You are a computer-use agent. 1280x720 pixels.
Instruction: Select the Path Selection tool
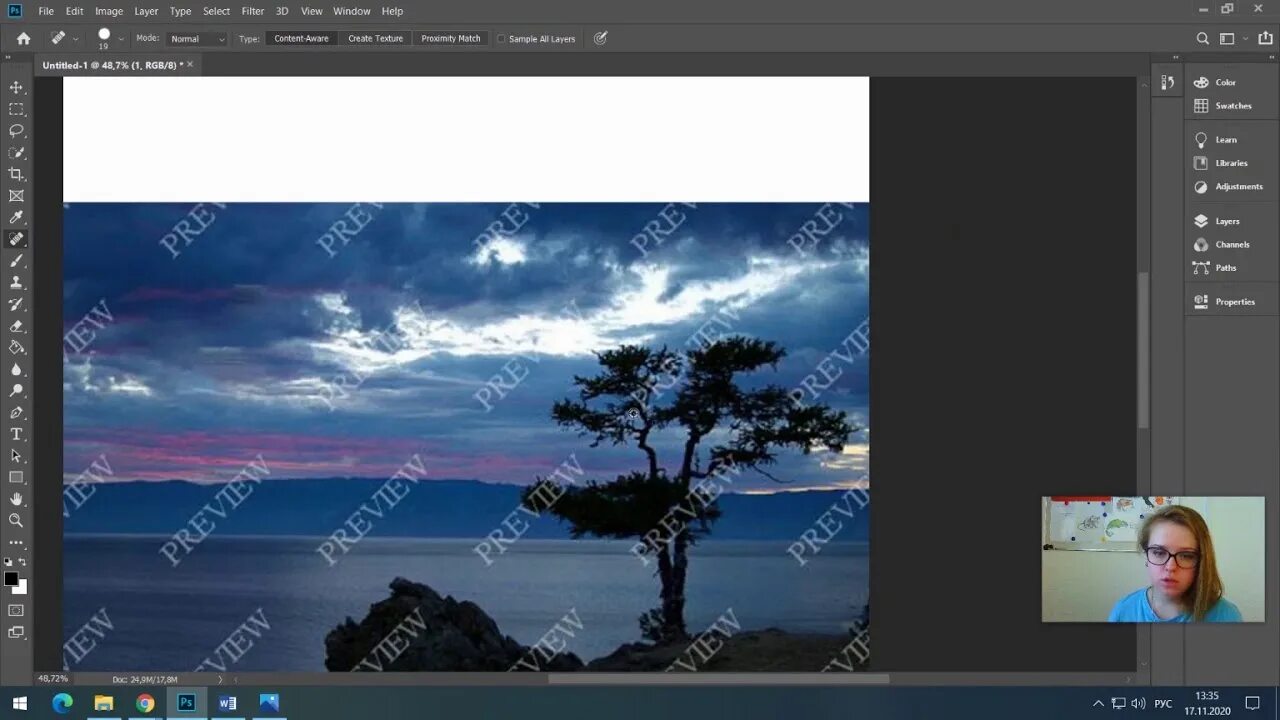pyautogui.click(x=16, y=456)
